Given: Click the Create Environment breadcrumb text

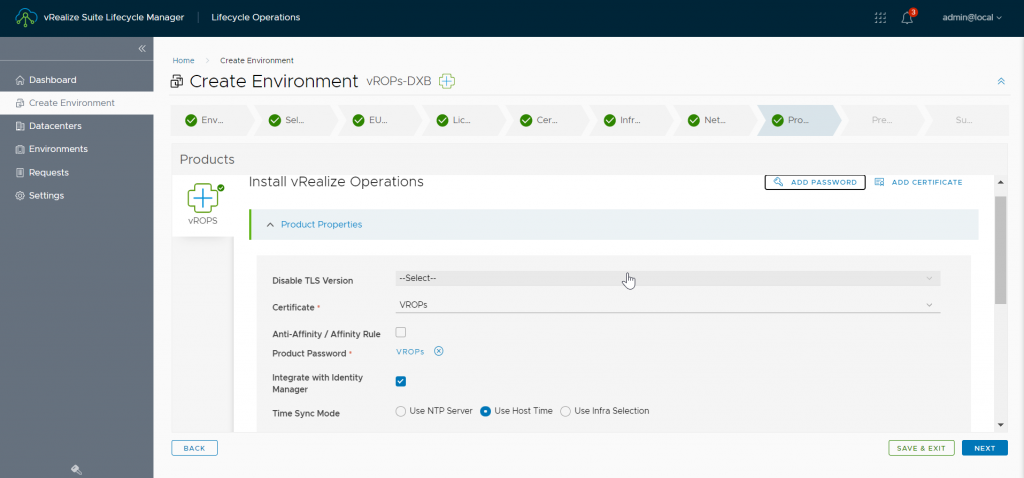Looking at the screenshot, I should pyautogui.click(x=257, y=60).
